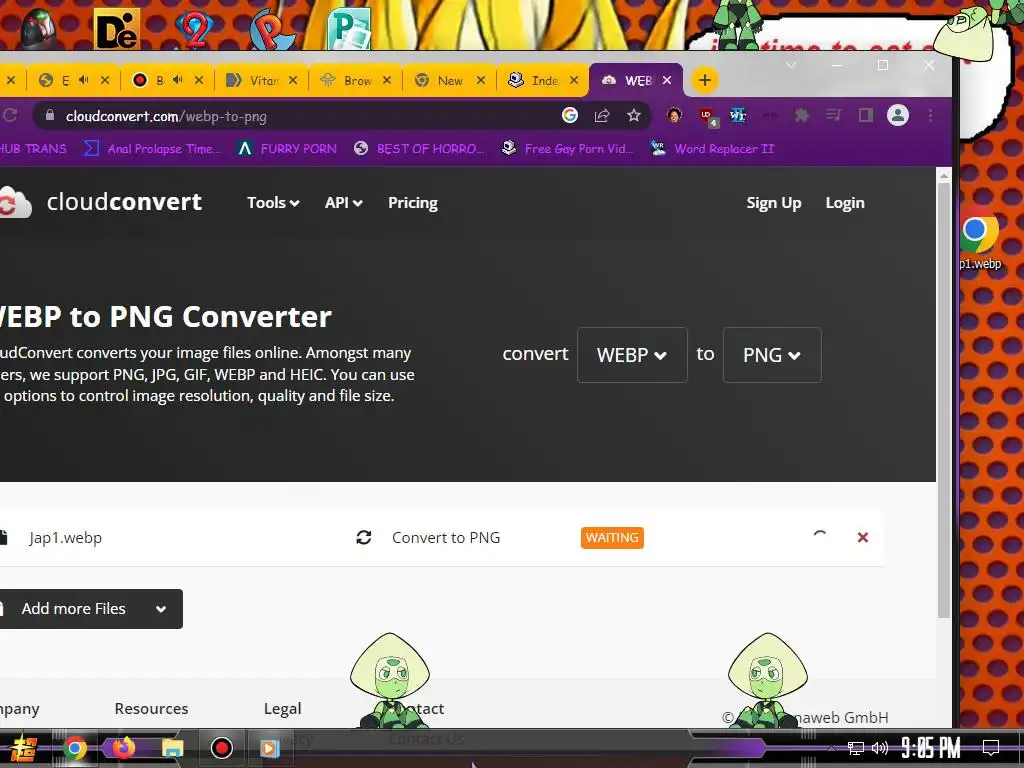Open the red 2 desktop shortcut icon
Screen dimensions: 1024x768
coord(195,29)
